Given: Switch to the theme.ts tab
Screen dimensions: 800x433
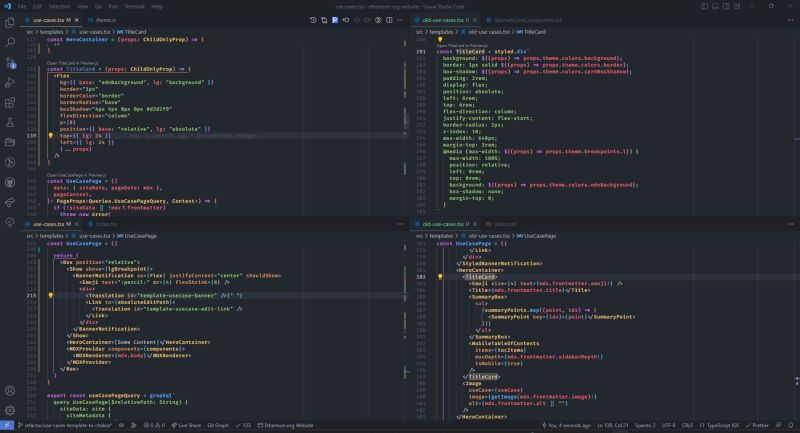Looking at the screenshot, I should [102, 19].
